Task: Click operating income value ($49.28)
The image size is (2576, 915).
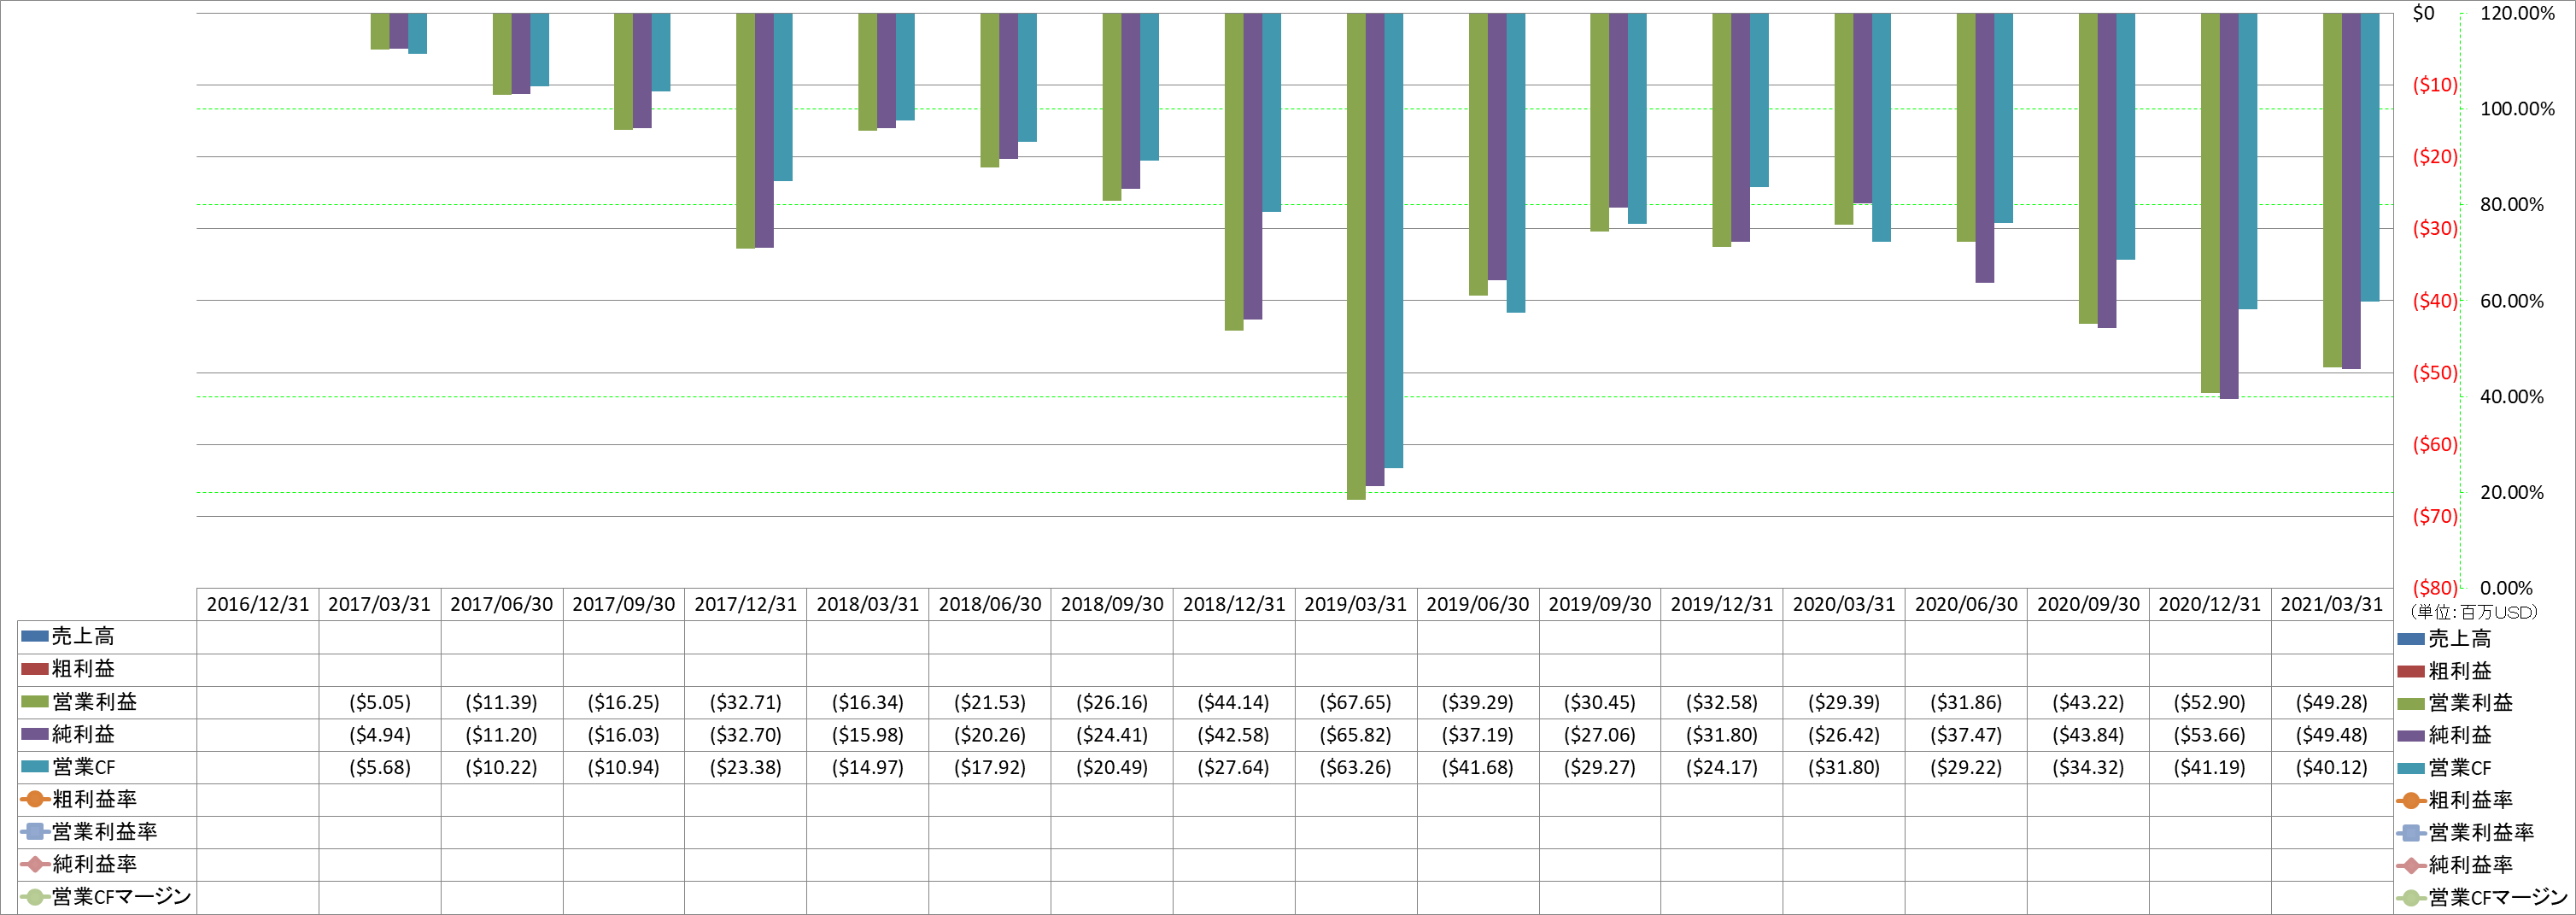Action: click(x=2332, y=703)
